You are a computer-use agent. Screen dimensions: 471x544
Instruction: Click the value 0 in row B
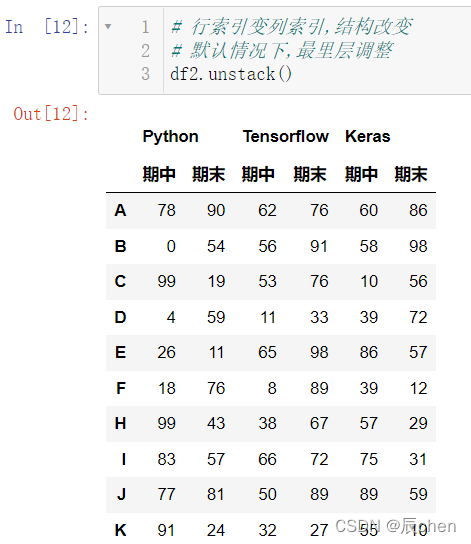pos(171,246)
